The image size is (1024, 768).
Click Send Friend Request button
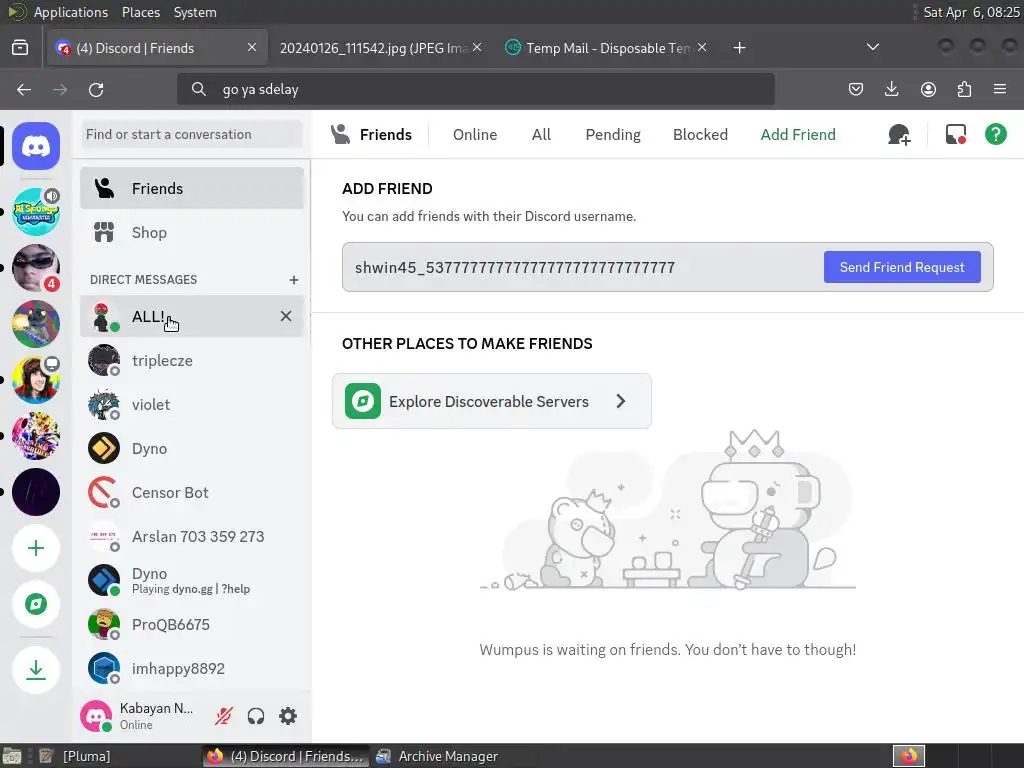(902, 267)
